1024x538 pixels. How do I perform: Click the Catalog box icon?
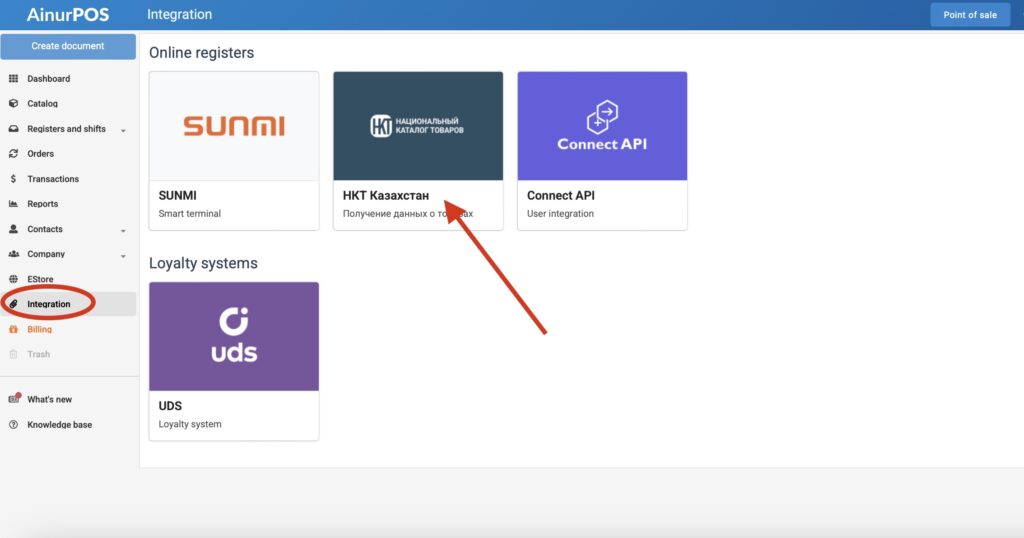point(13,104)
